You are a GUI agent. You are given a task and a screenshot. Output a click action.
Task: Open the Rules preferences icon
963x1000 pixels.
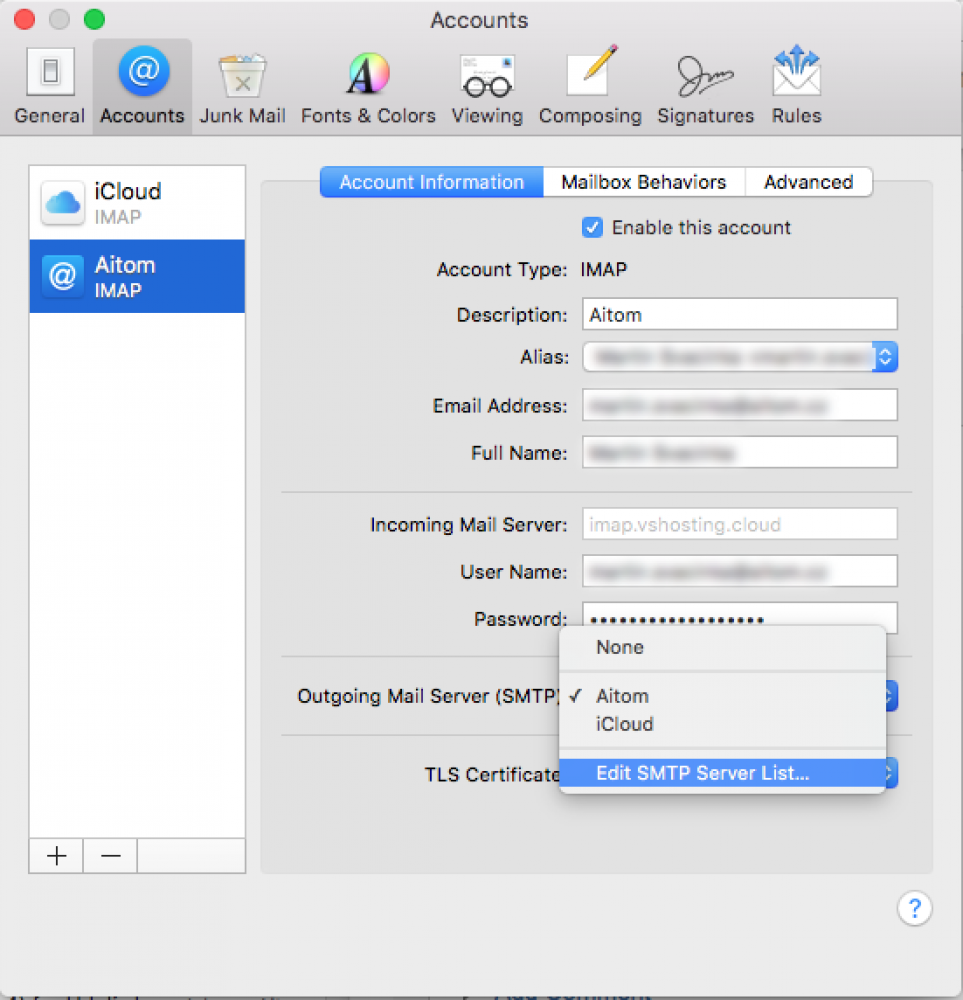[x=796, y=87]
